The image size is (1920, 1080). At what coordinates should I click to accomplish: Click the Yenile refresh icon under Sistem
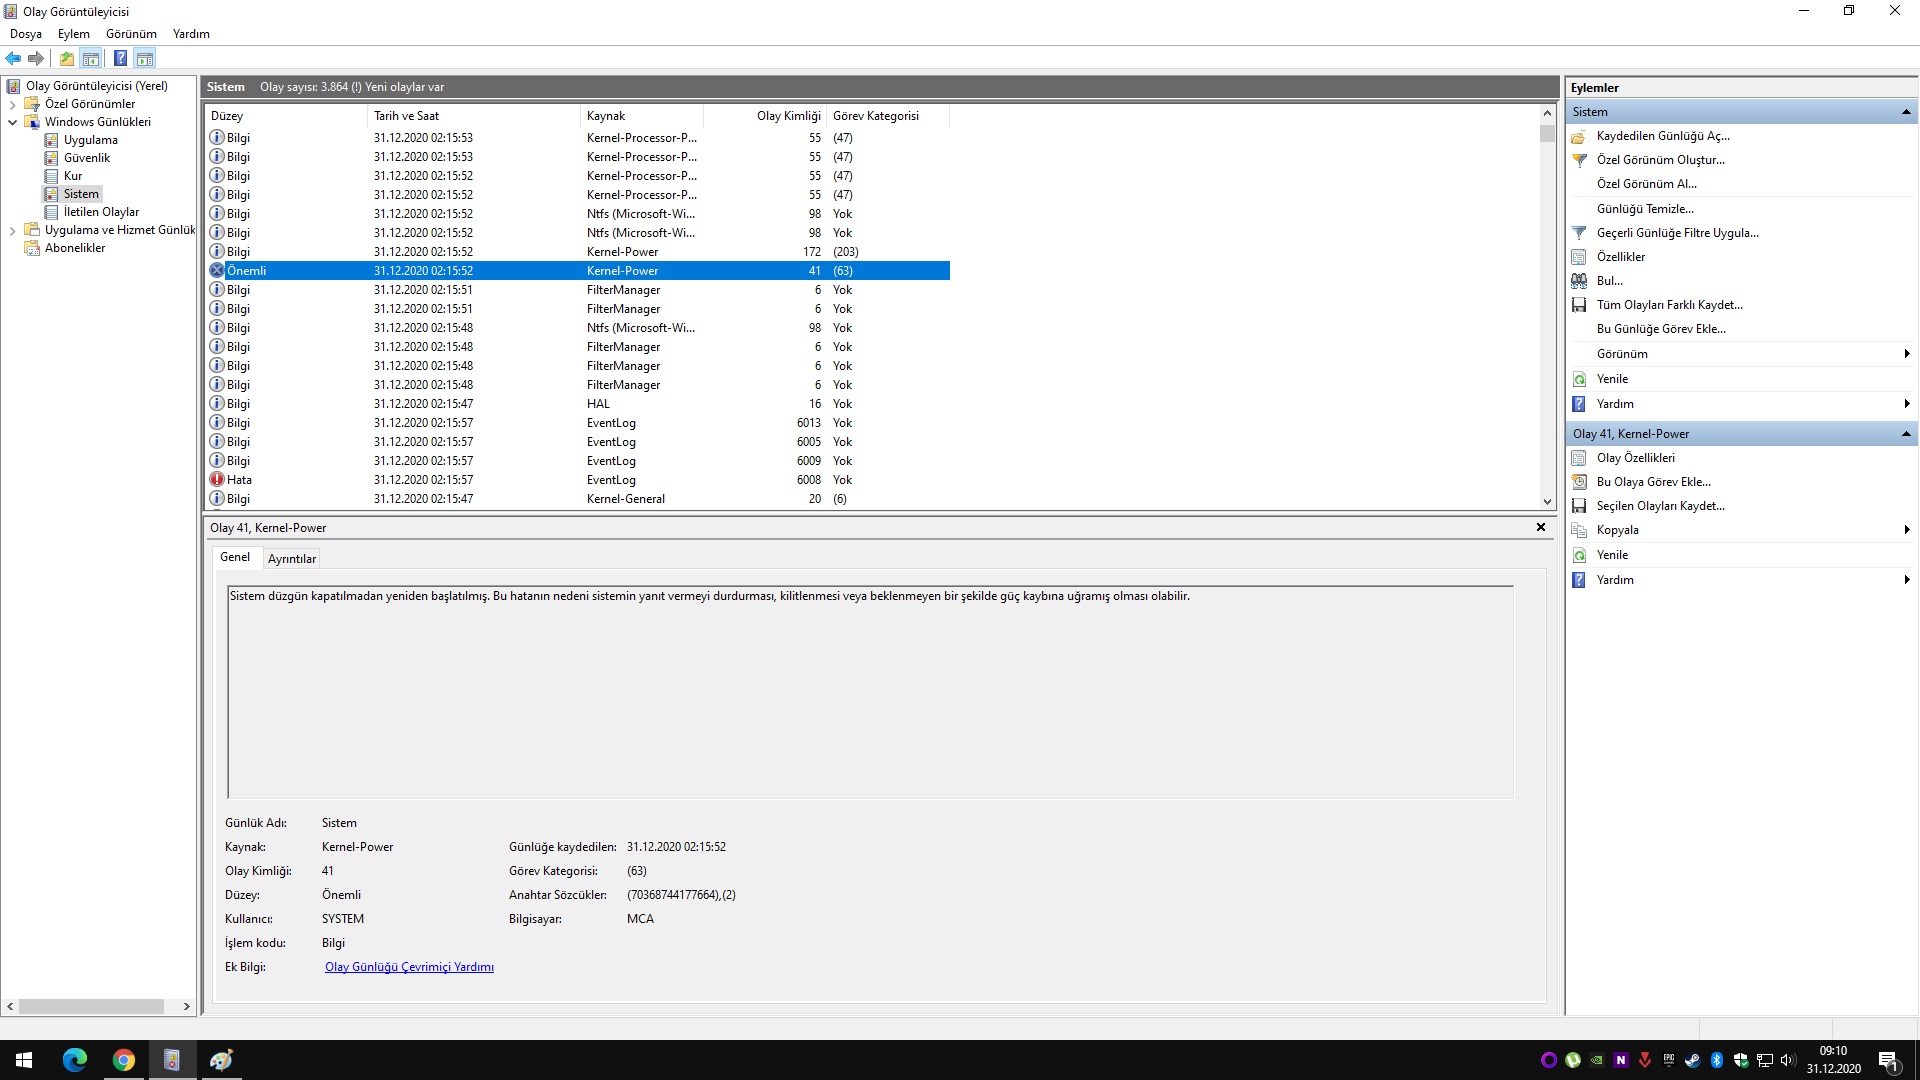pyautogui.click(x=1579, y=379)
